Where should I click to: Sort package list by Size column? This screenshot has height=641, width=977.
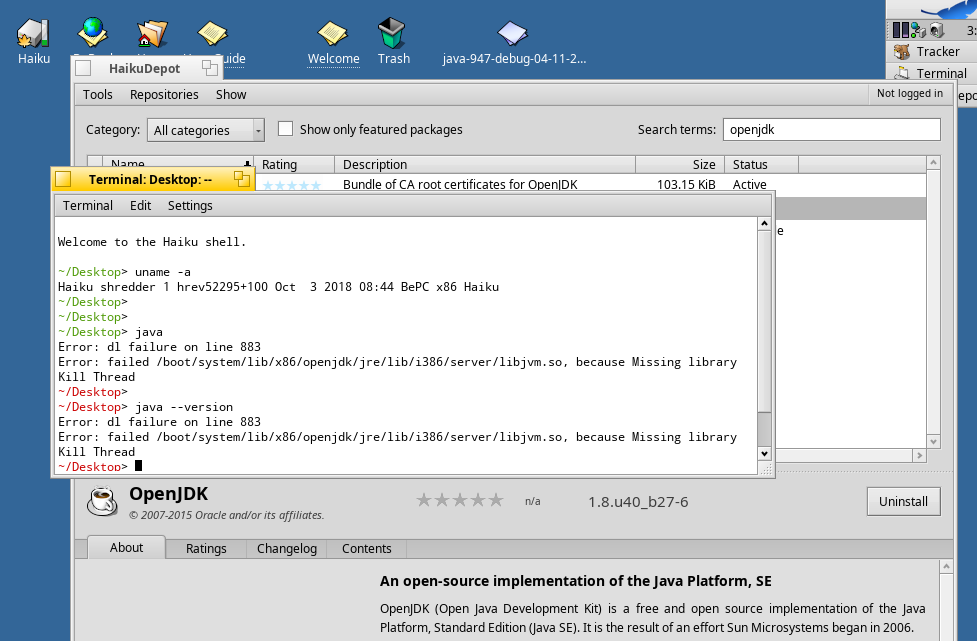(680, 164)
